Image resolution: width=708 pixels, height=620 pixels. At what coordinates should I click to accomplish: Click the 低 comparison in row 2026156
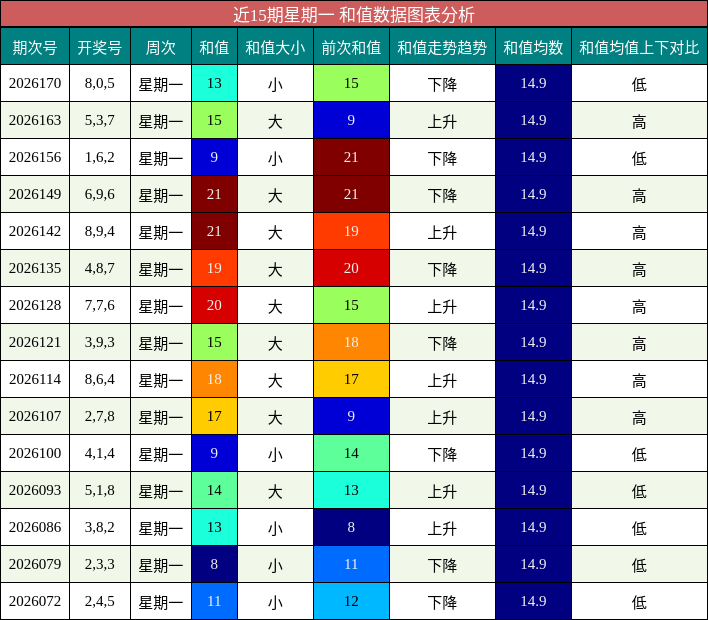639,158
